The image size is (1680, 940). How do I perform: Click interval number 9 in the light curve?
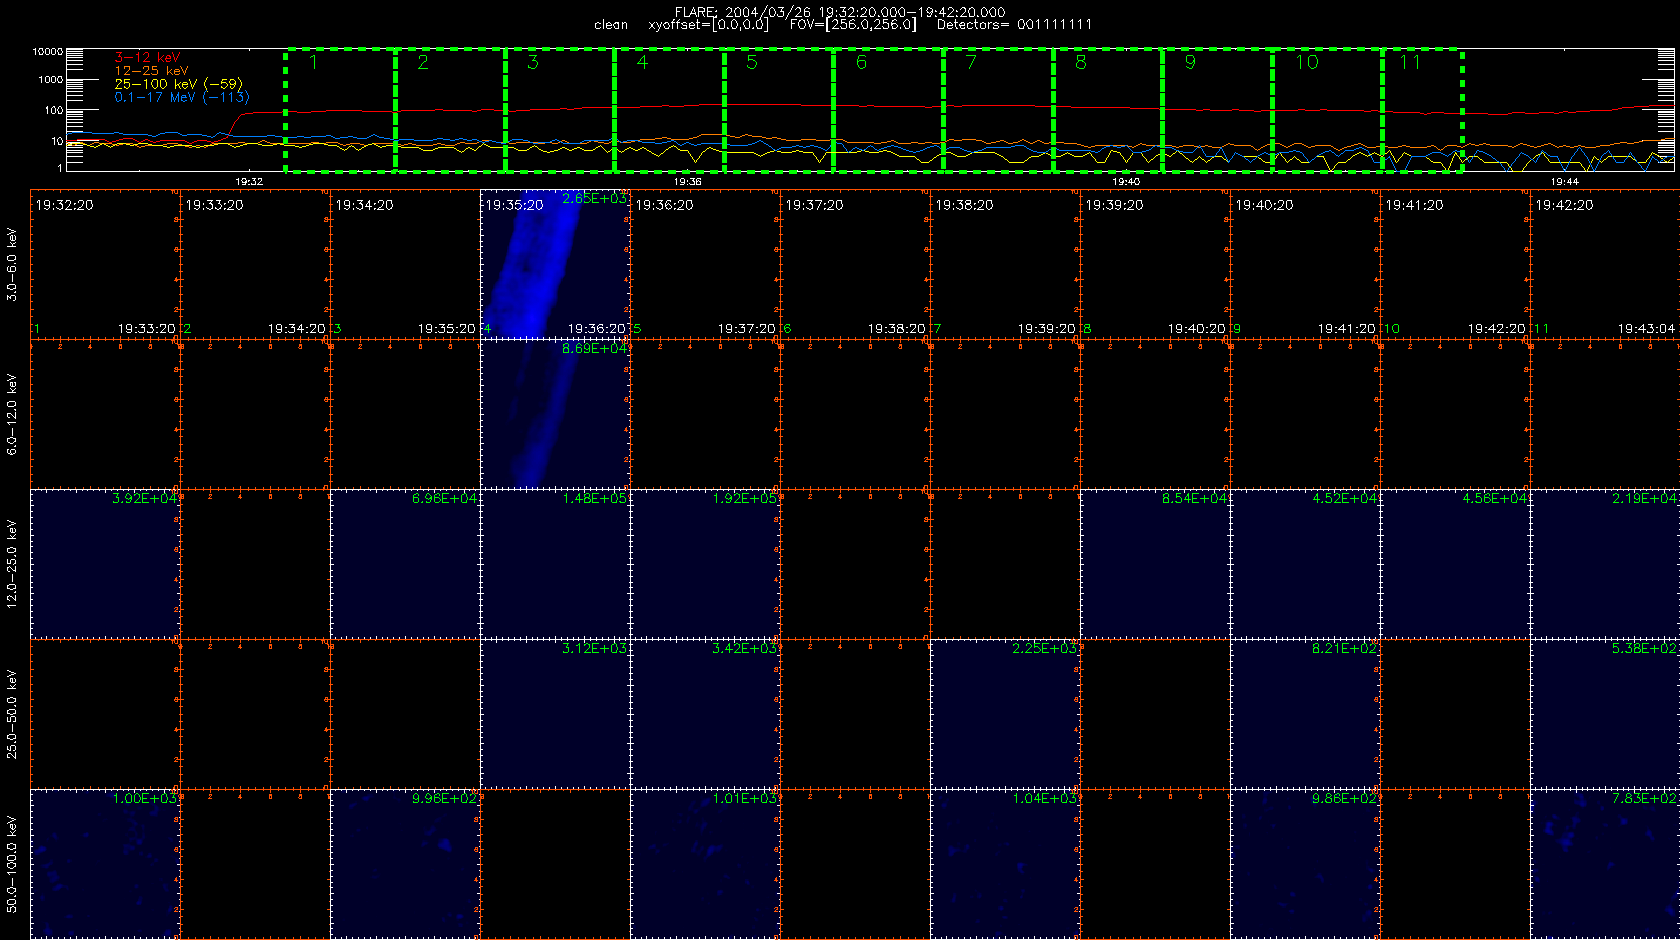pos(1190,62)
